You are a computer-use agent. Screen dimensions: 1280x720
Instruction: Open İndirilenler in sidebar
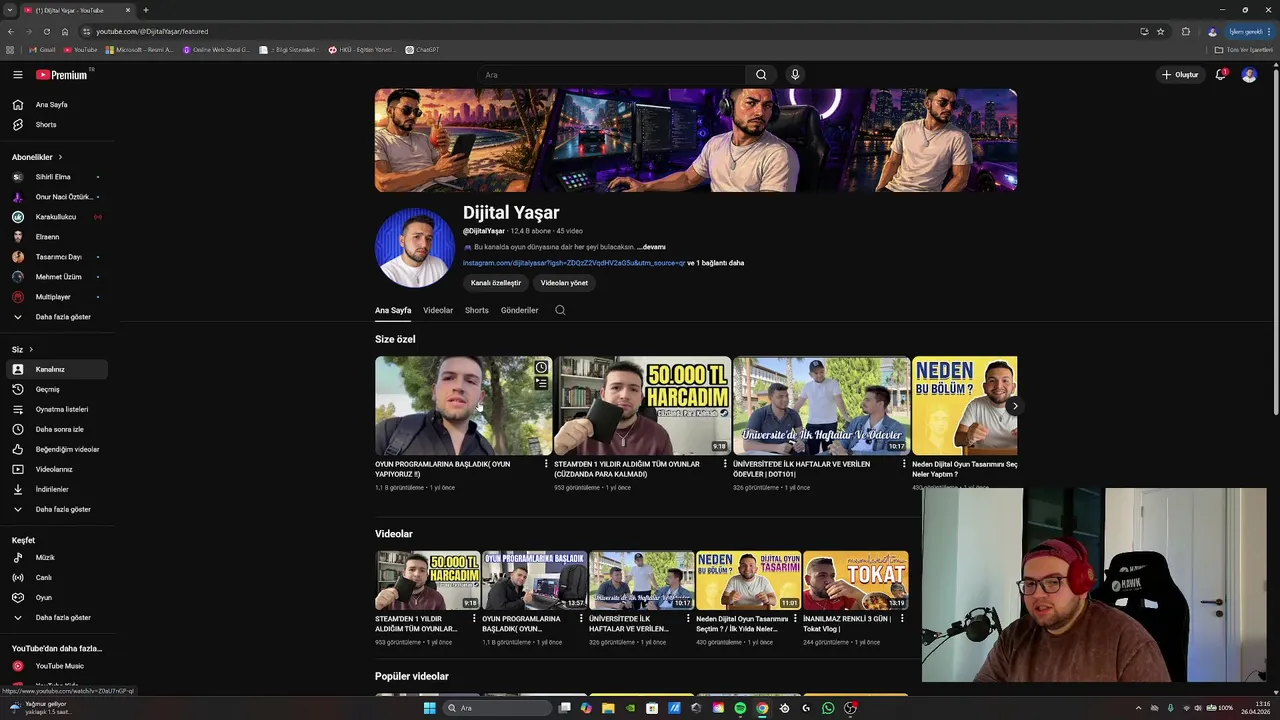click(x=57, y=489)
